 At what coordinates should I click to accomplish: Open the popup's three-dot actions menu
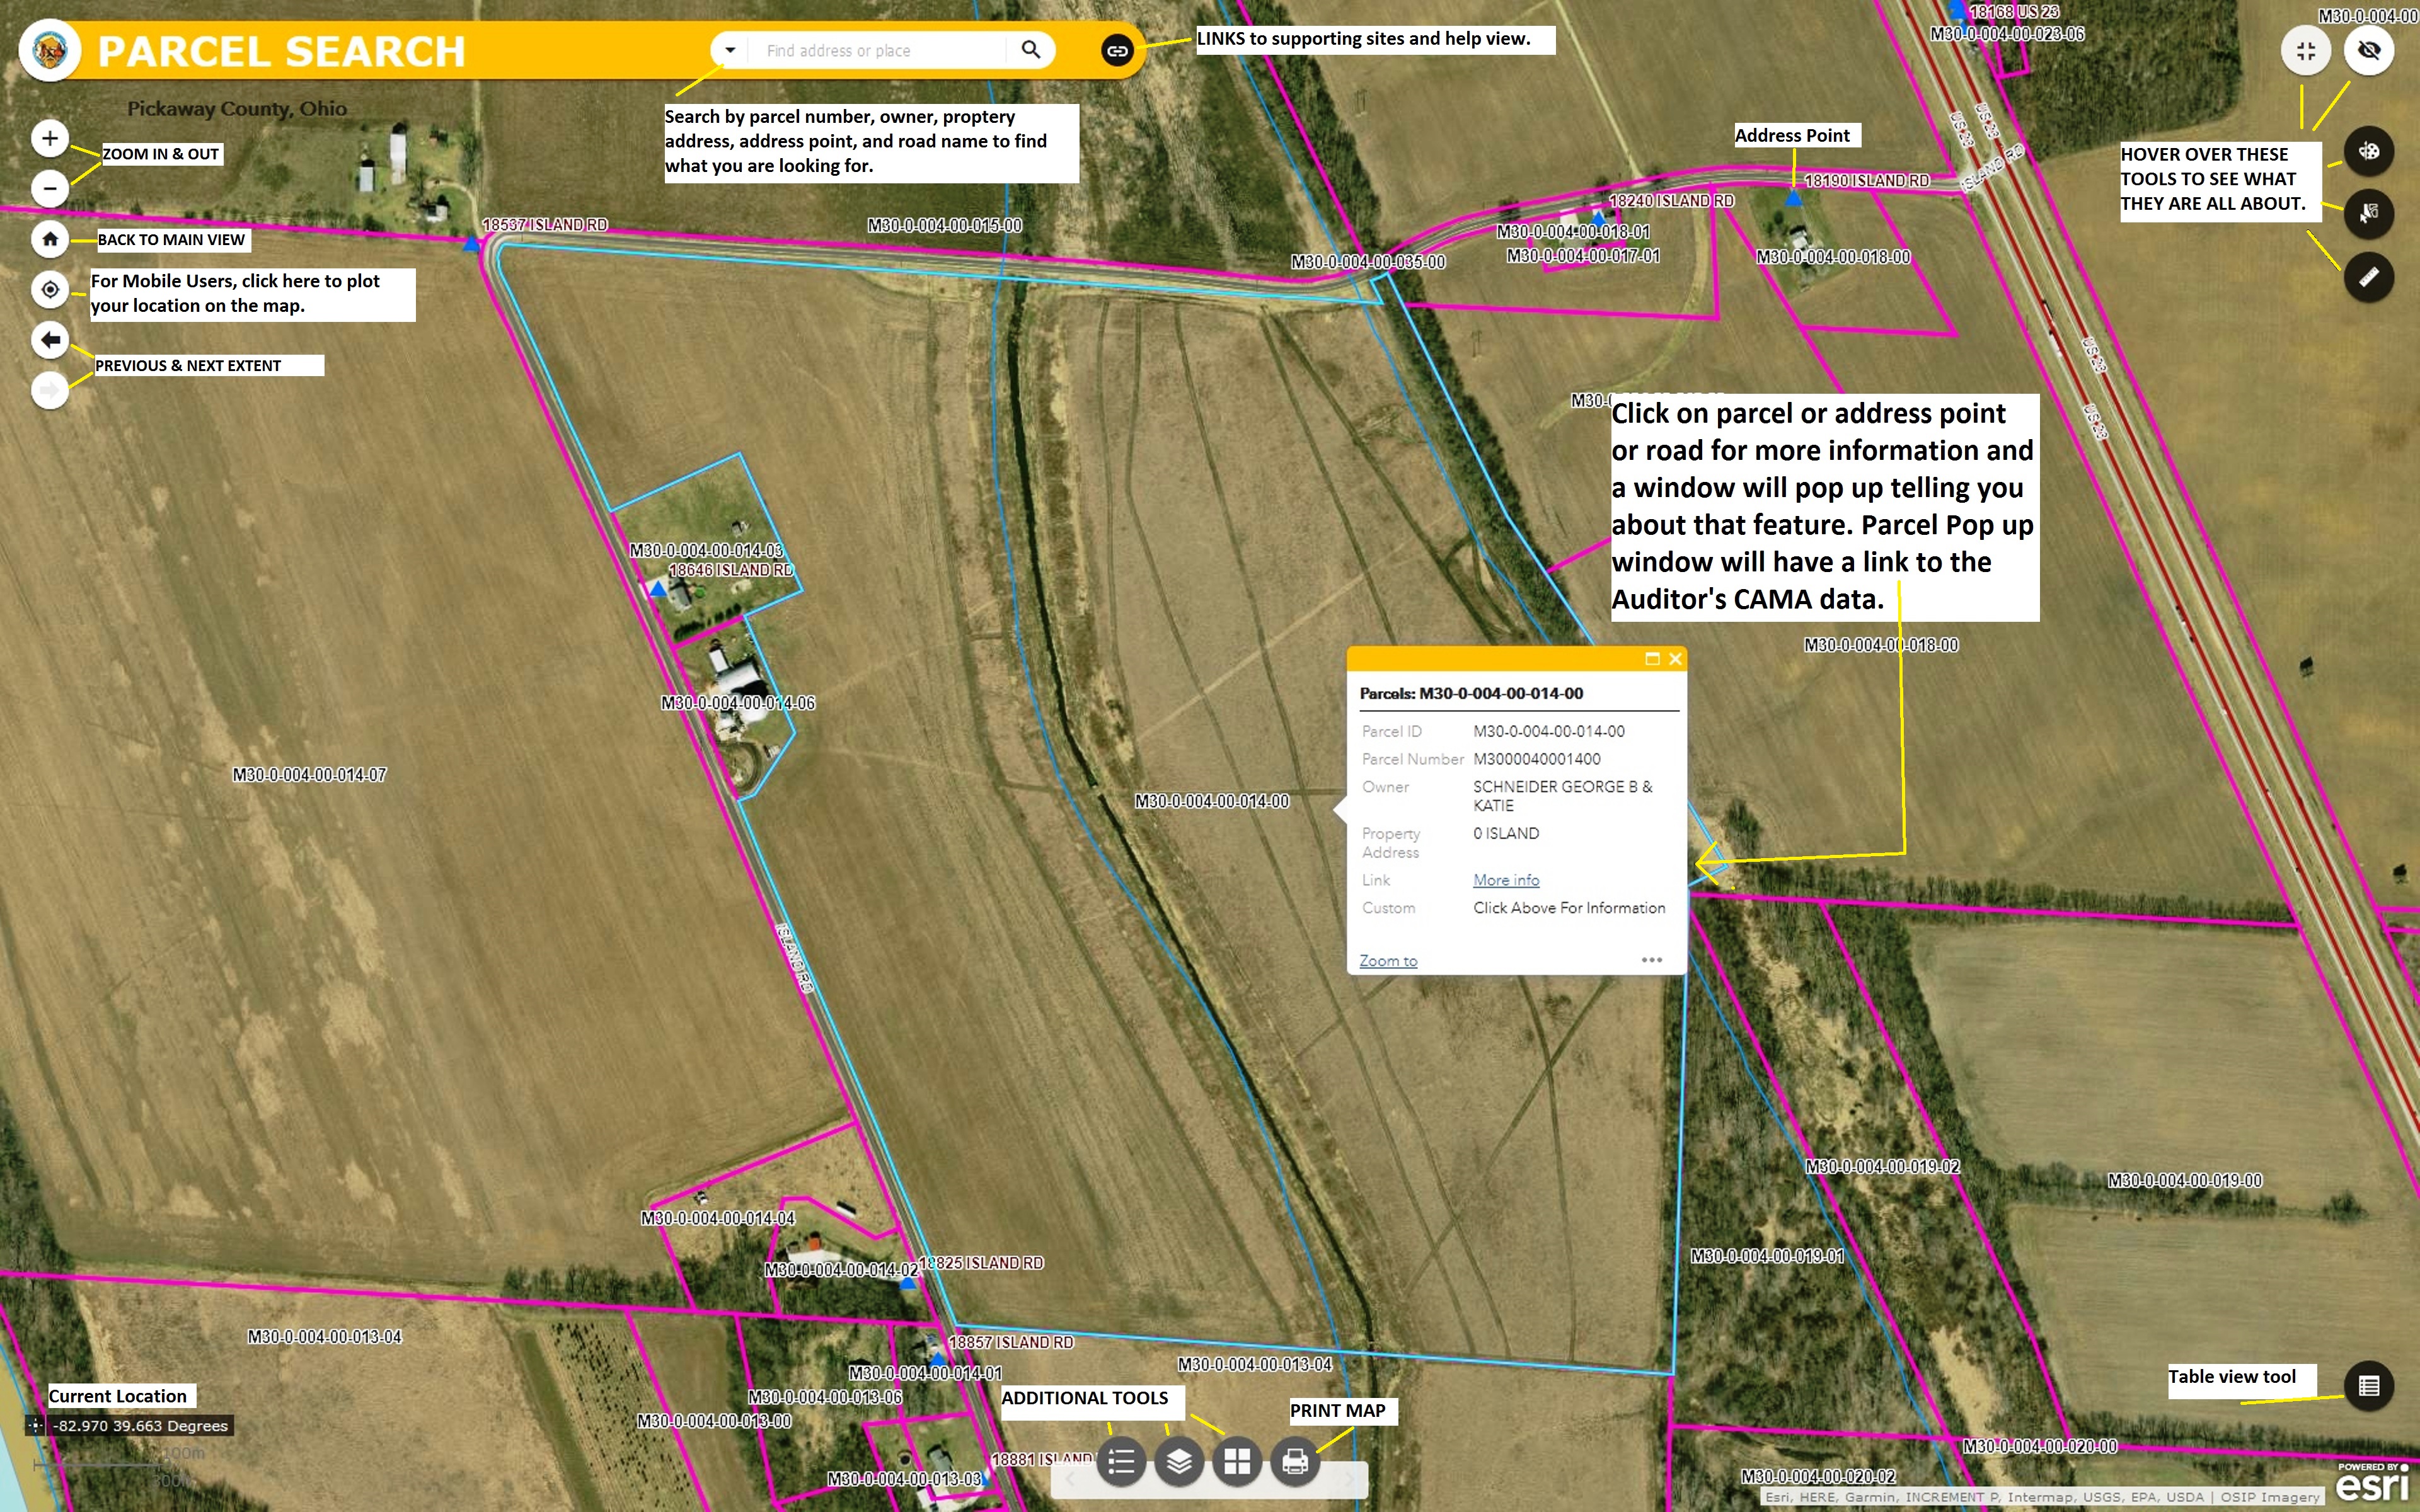(x=1651, y=960)
